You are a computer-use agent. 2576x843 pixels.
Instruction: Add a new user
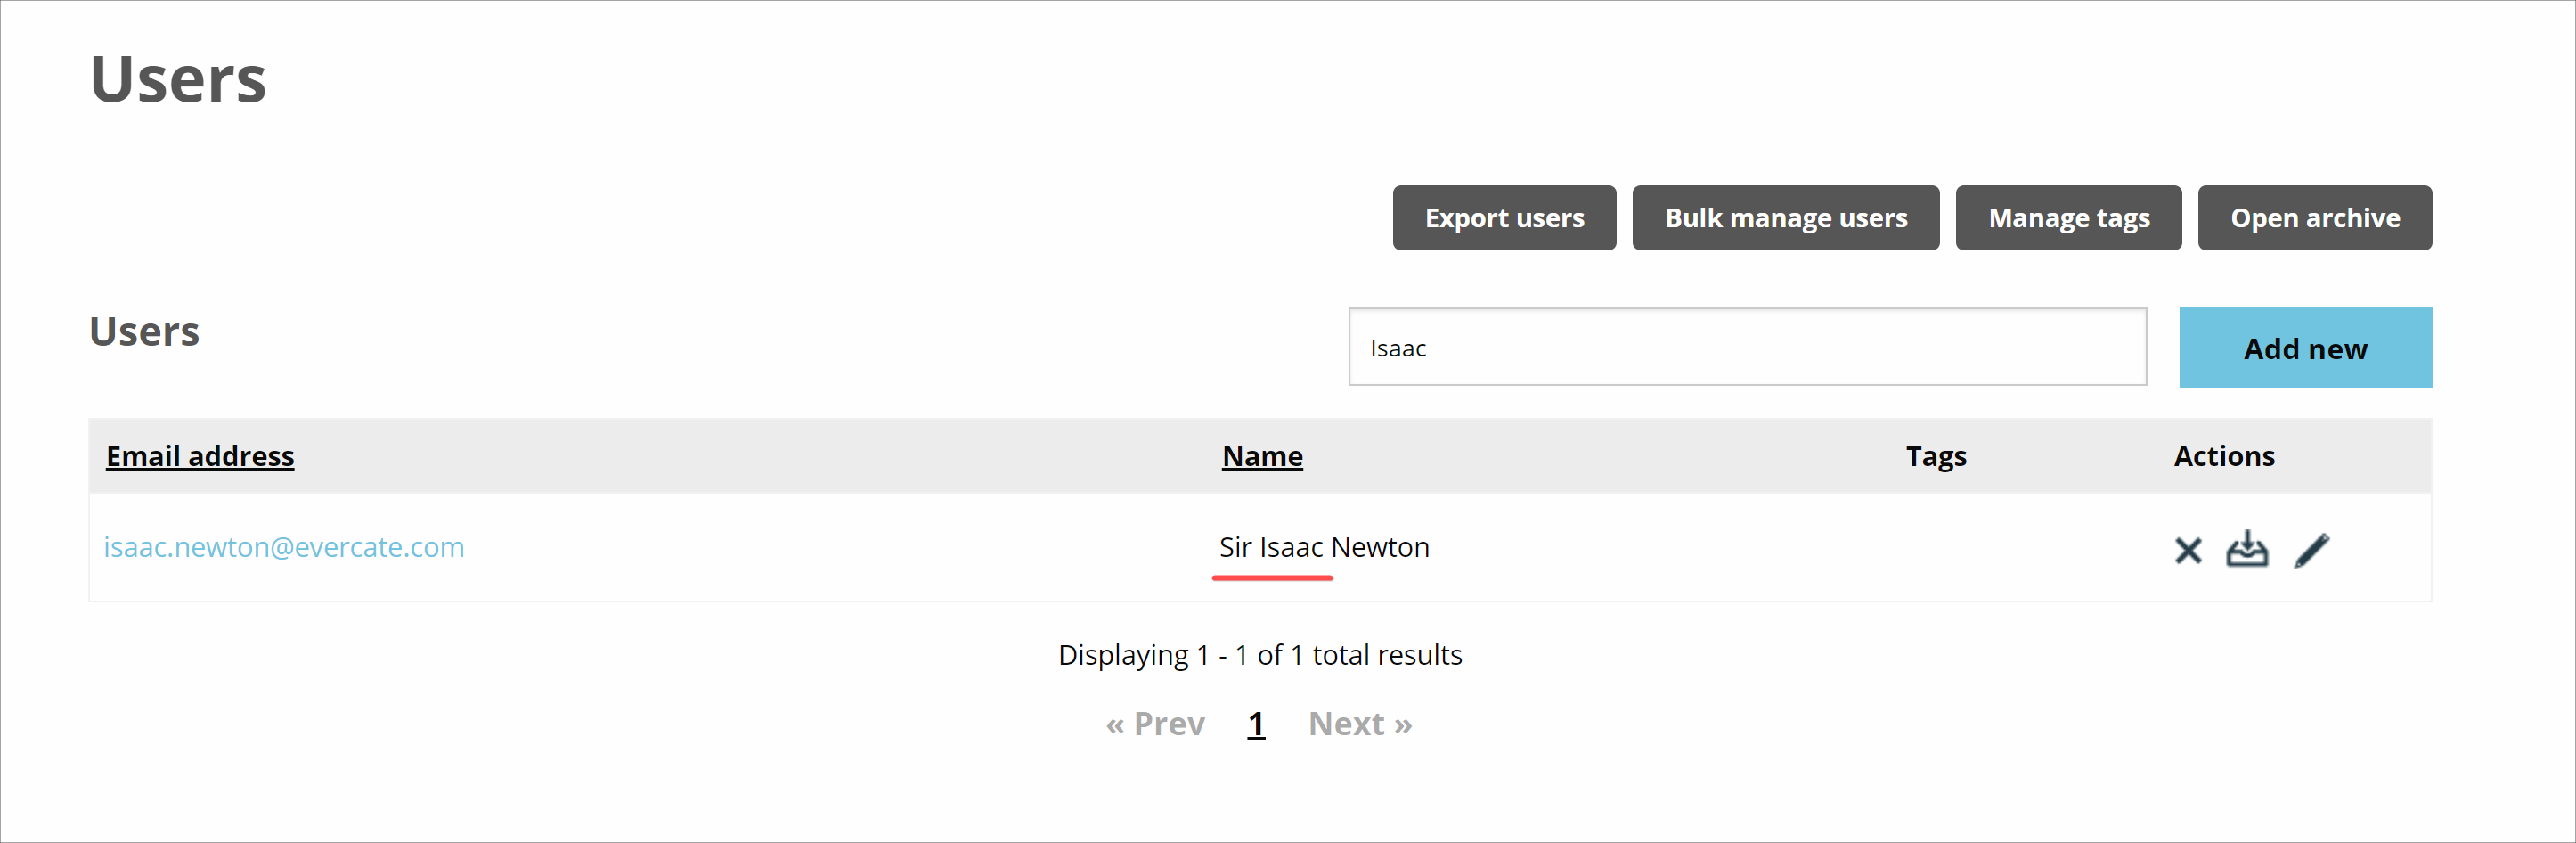pos(2305,347)
